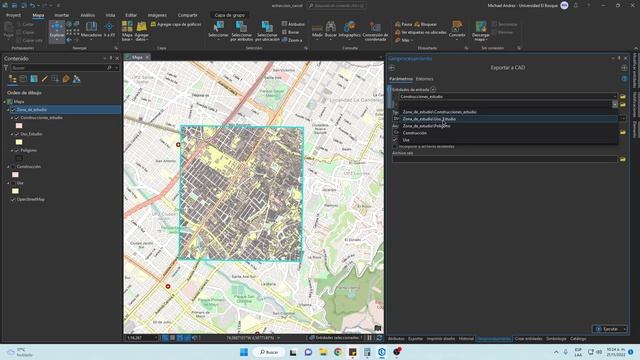Click the Uso_Estudio yellow symbol swatch
Screen dimensions: 640x360
[x=19, y=142]
